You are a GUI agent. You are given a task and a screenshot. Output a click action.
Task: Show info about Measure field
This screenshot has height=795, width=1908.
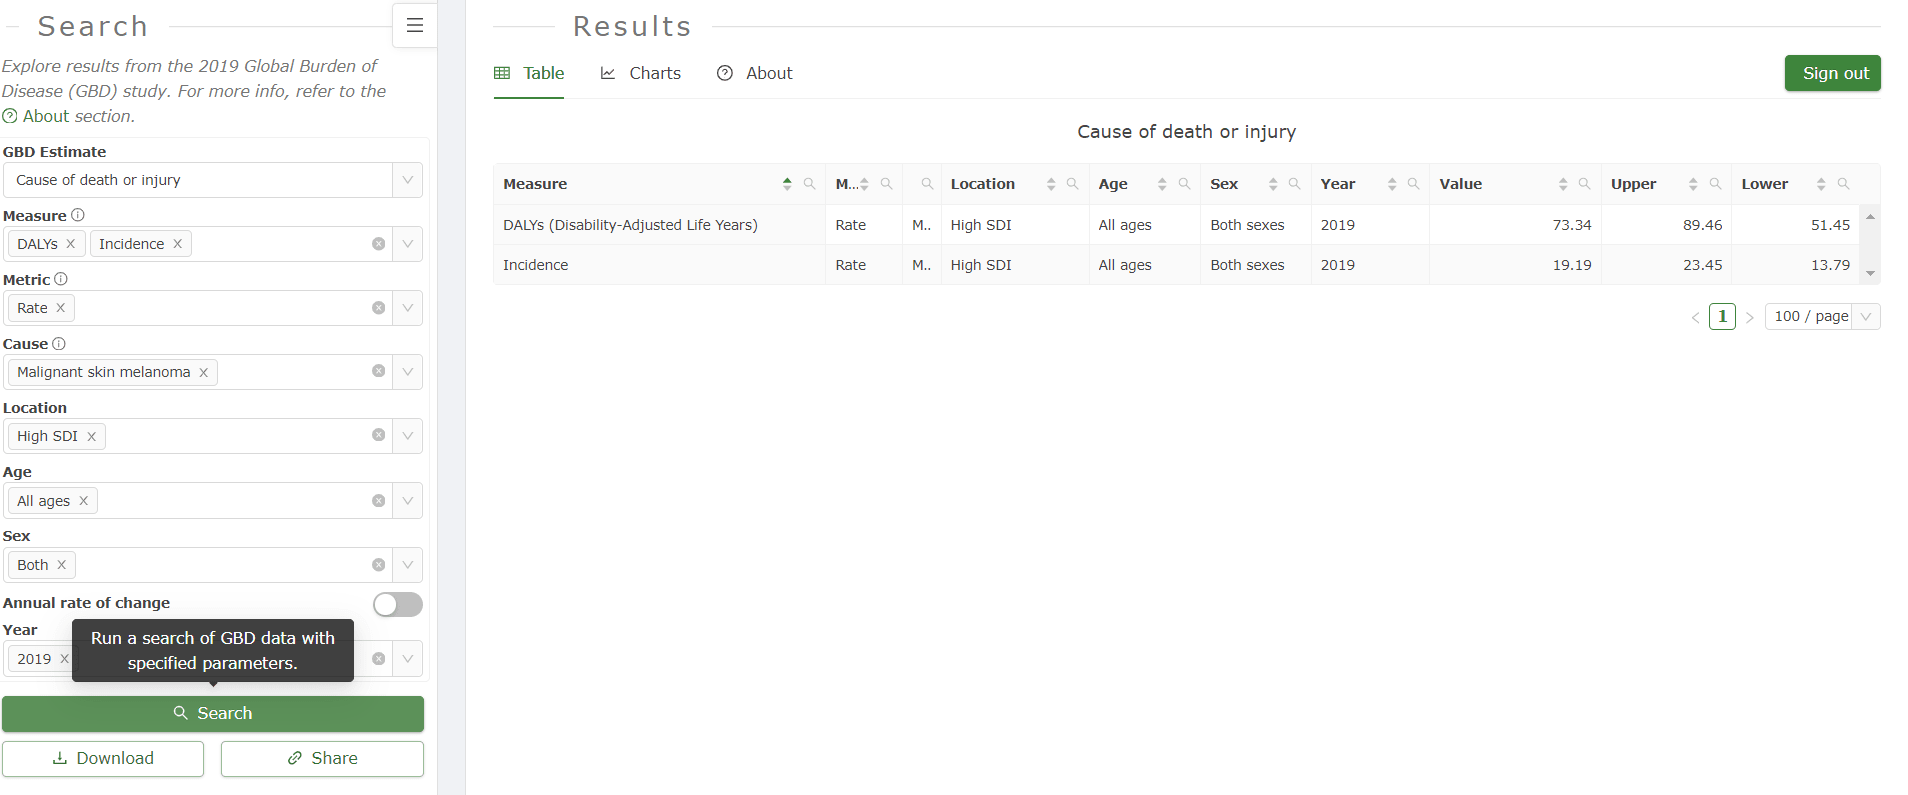pyautogui.click(x=78, y=215)
